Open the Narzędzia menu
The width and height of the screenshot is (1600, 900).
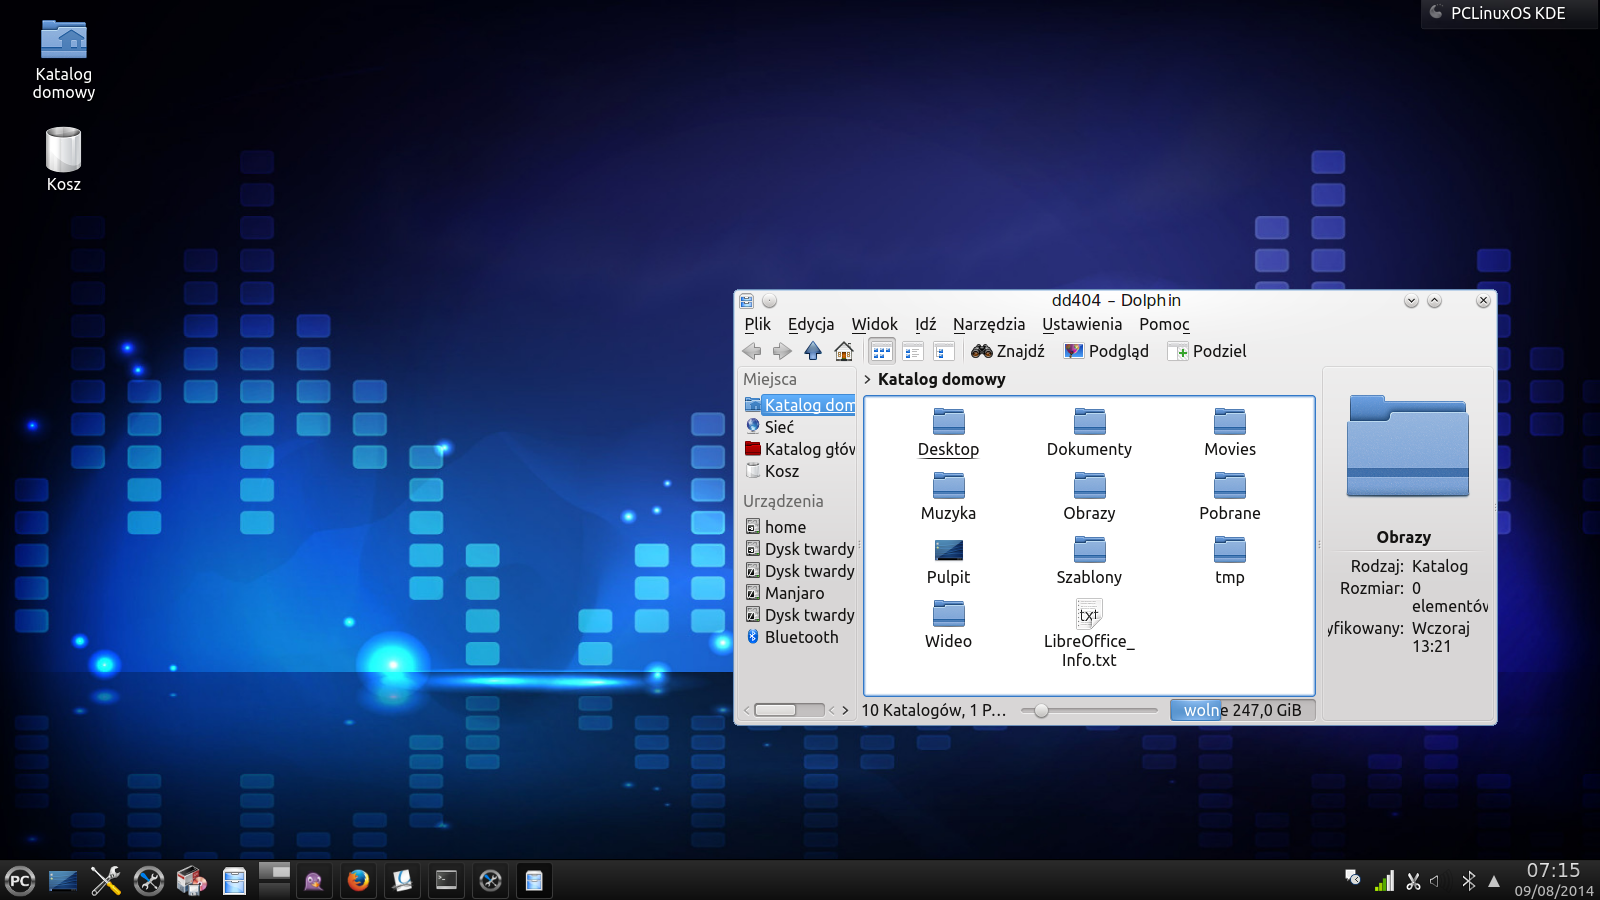coord(989,324)
